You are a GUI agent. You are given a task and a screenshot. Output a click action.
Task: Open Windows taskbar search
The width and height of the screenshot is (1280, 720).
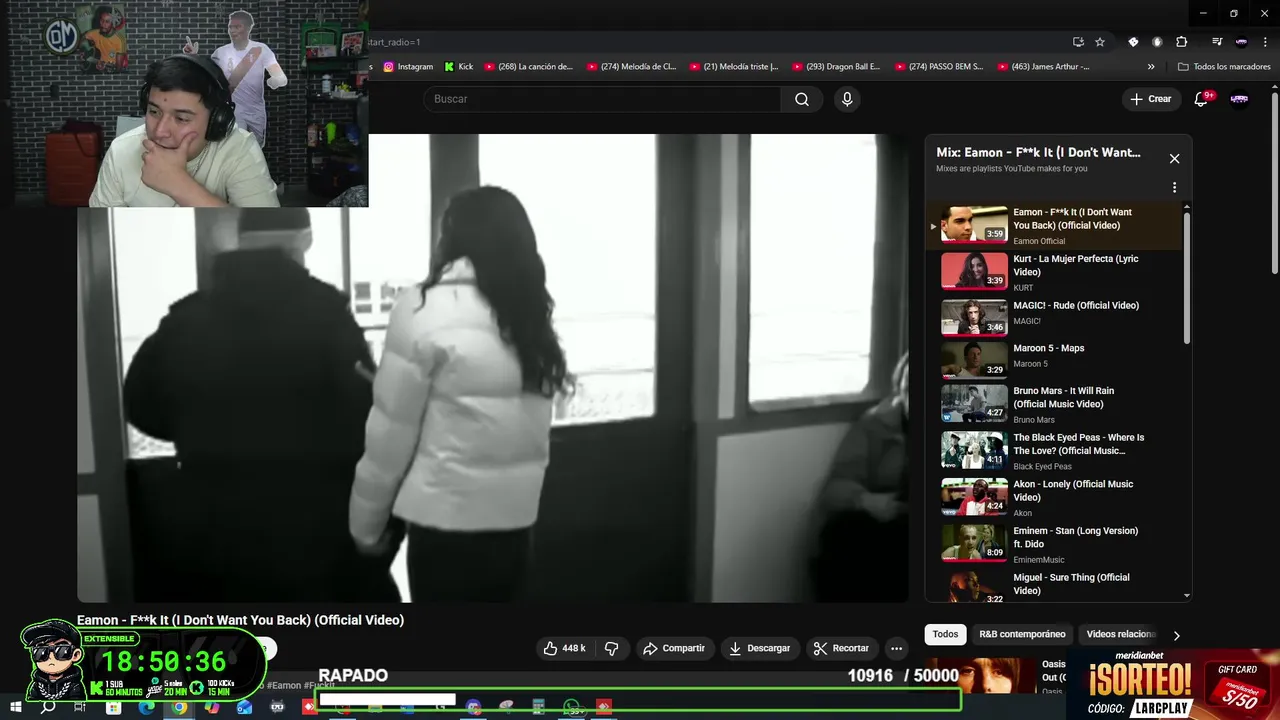[48, 707]
